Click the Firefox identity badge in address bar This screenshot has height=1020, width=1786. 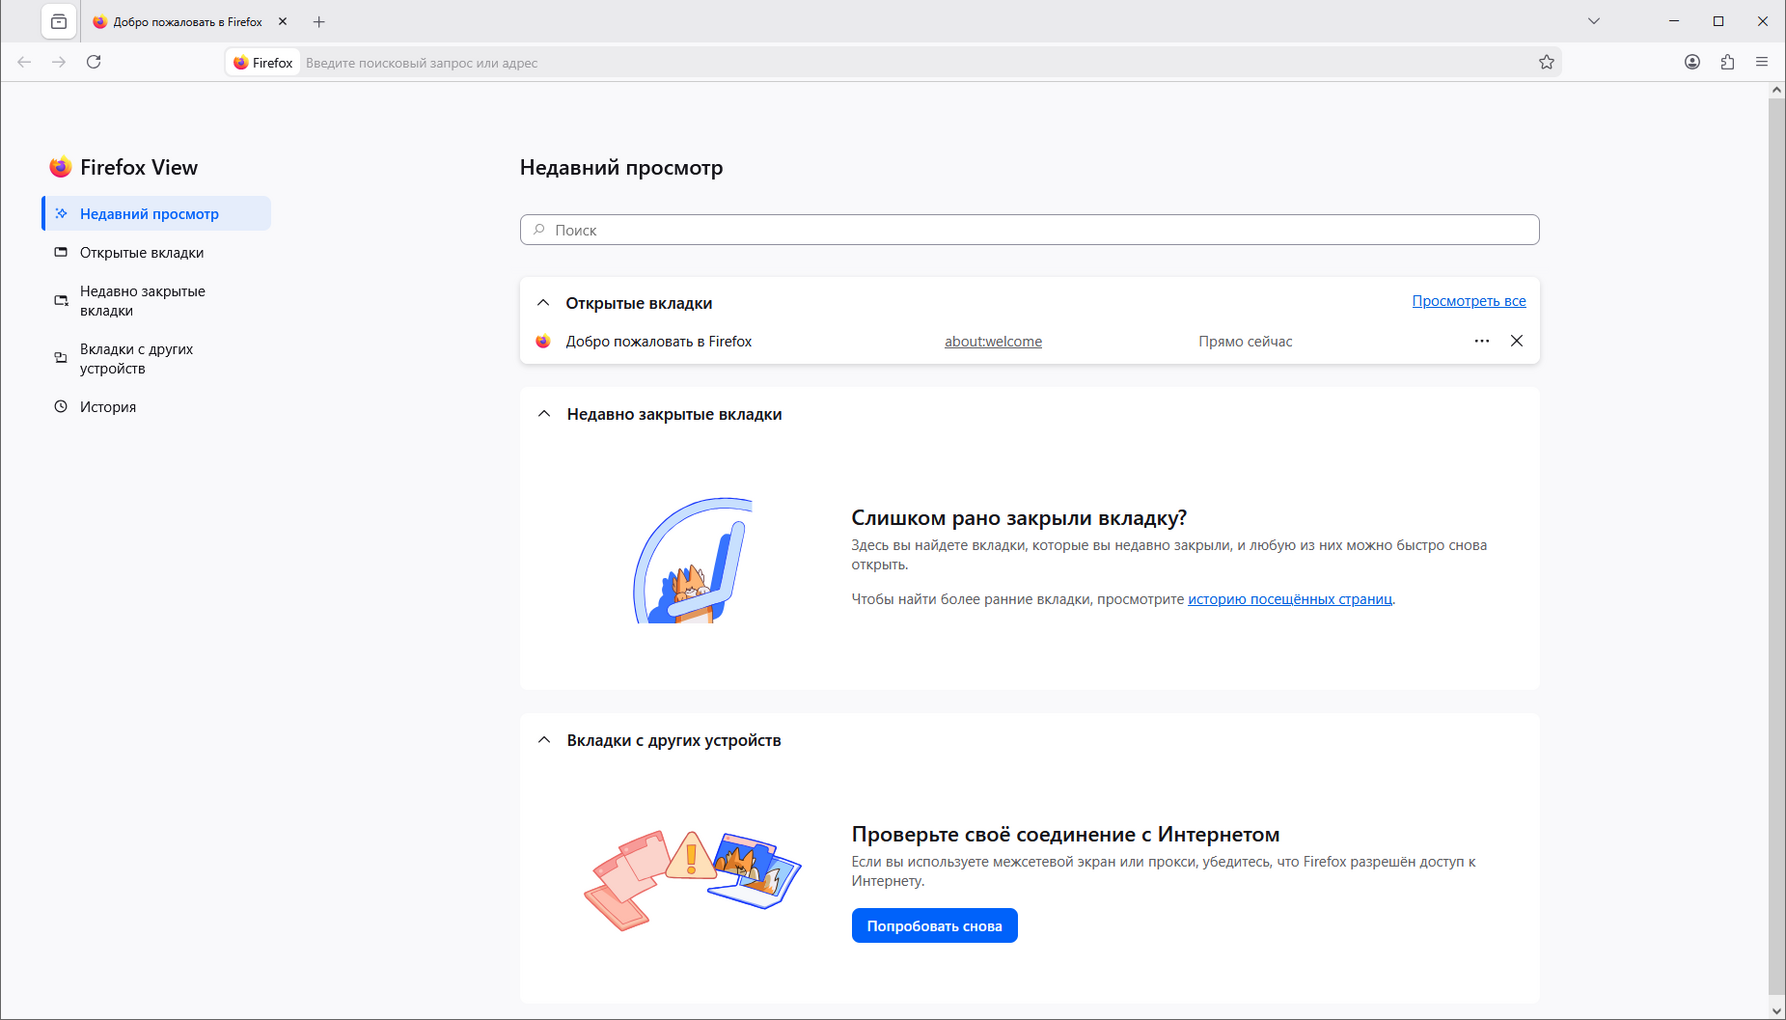pos(263,62)
